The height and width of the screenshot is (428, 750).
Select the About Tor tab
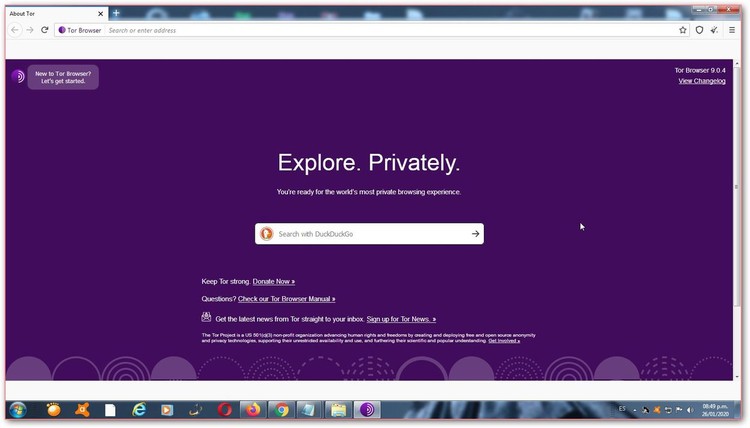click(56, 14)
